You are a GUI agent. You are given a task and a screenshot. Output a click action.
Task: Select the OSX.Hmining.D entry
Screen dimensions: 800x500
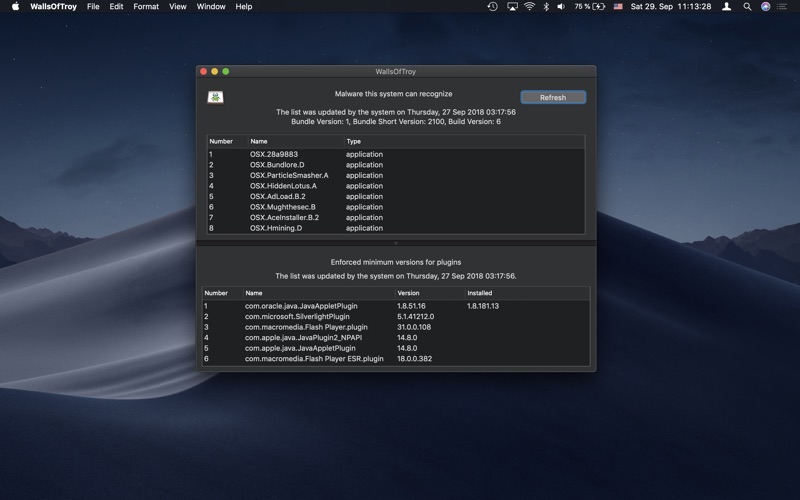396,228
